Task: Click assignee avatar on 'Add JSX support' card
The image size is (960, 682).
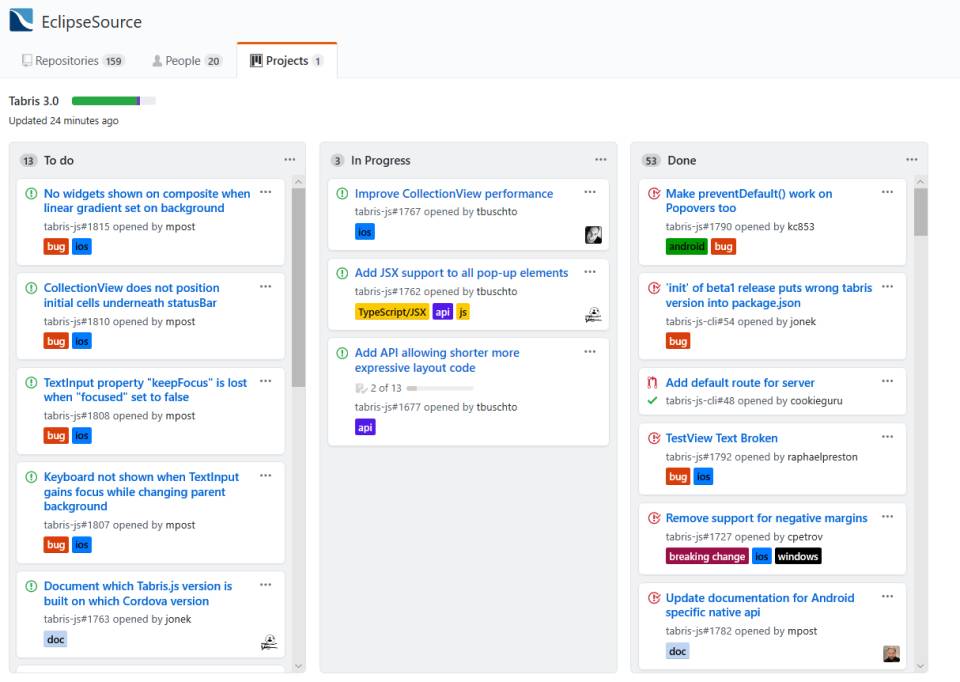Action: (593, 315)
